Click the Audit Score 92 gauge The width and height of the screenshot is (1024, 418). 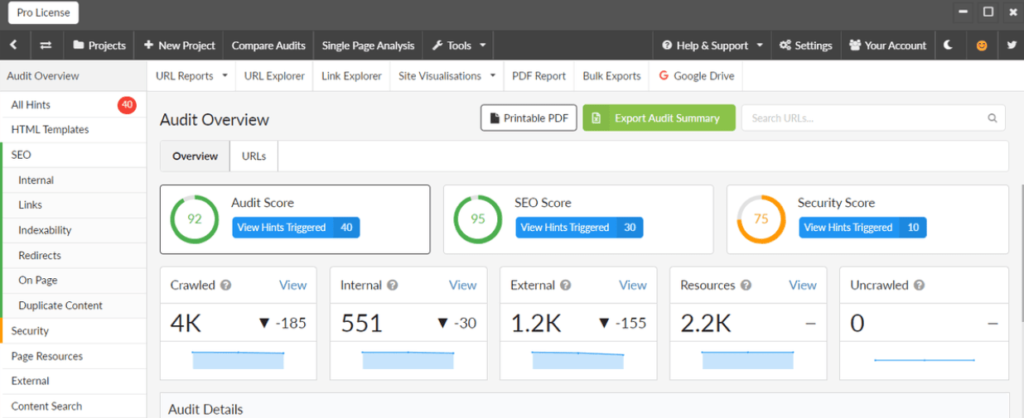(195, 219)
